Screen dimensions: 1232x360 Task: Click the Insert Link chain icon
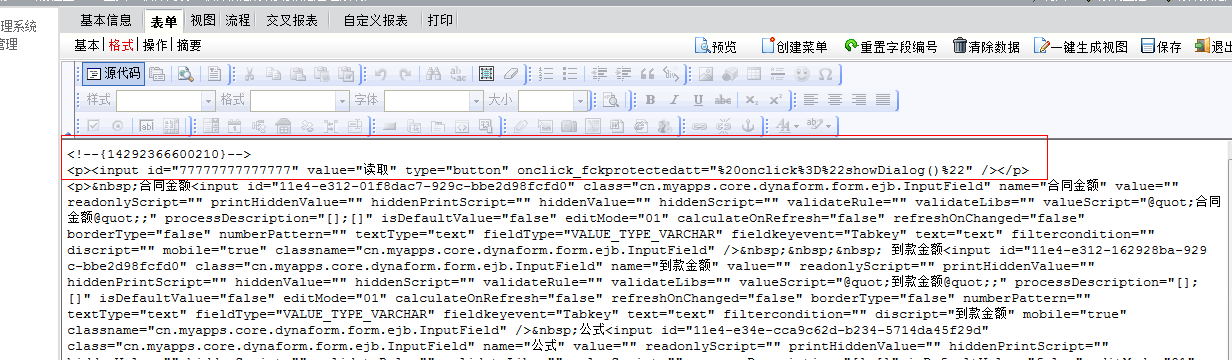pyautogui.click(x=699, y=126)
